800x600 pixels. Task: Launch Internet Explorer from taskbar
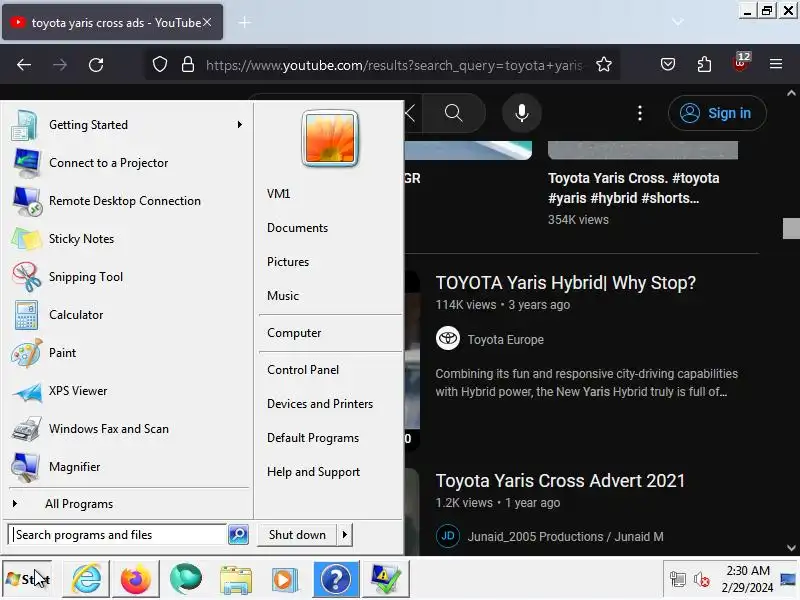[86, 579]
